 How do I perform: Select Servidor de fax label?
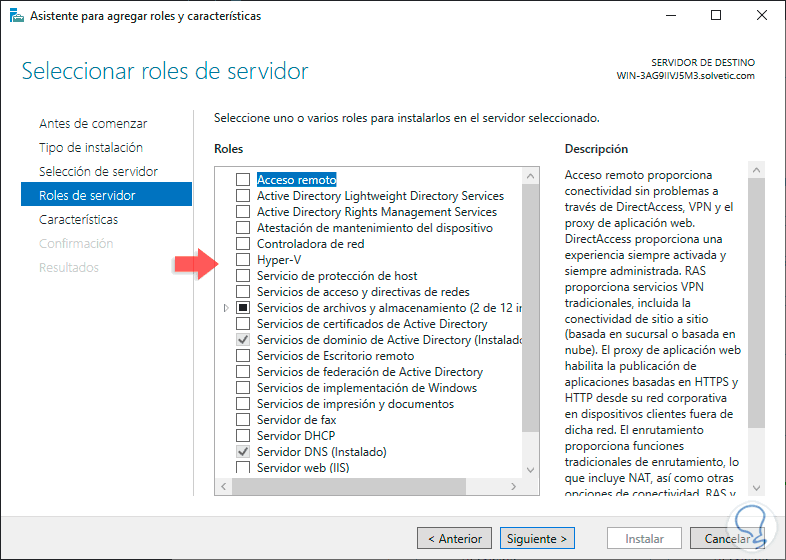click(296, 420)
